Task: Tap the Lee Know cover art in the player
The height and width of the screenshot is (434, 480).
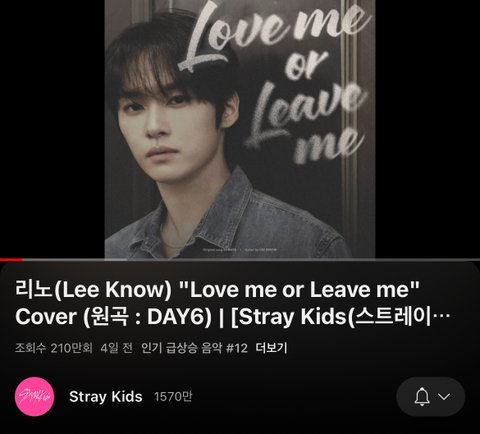Action: [x=240, y=129]
